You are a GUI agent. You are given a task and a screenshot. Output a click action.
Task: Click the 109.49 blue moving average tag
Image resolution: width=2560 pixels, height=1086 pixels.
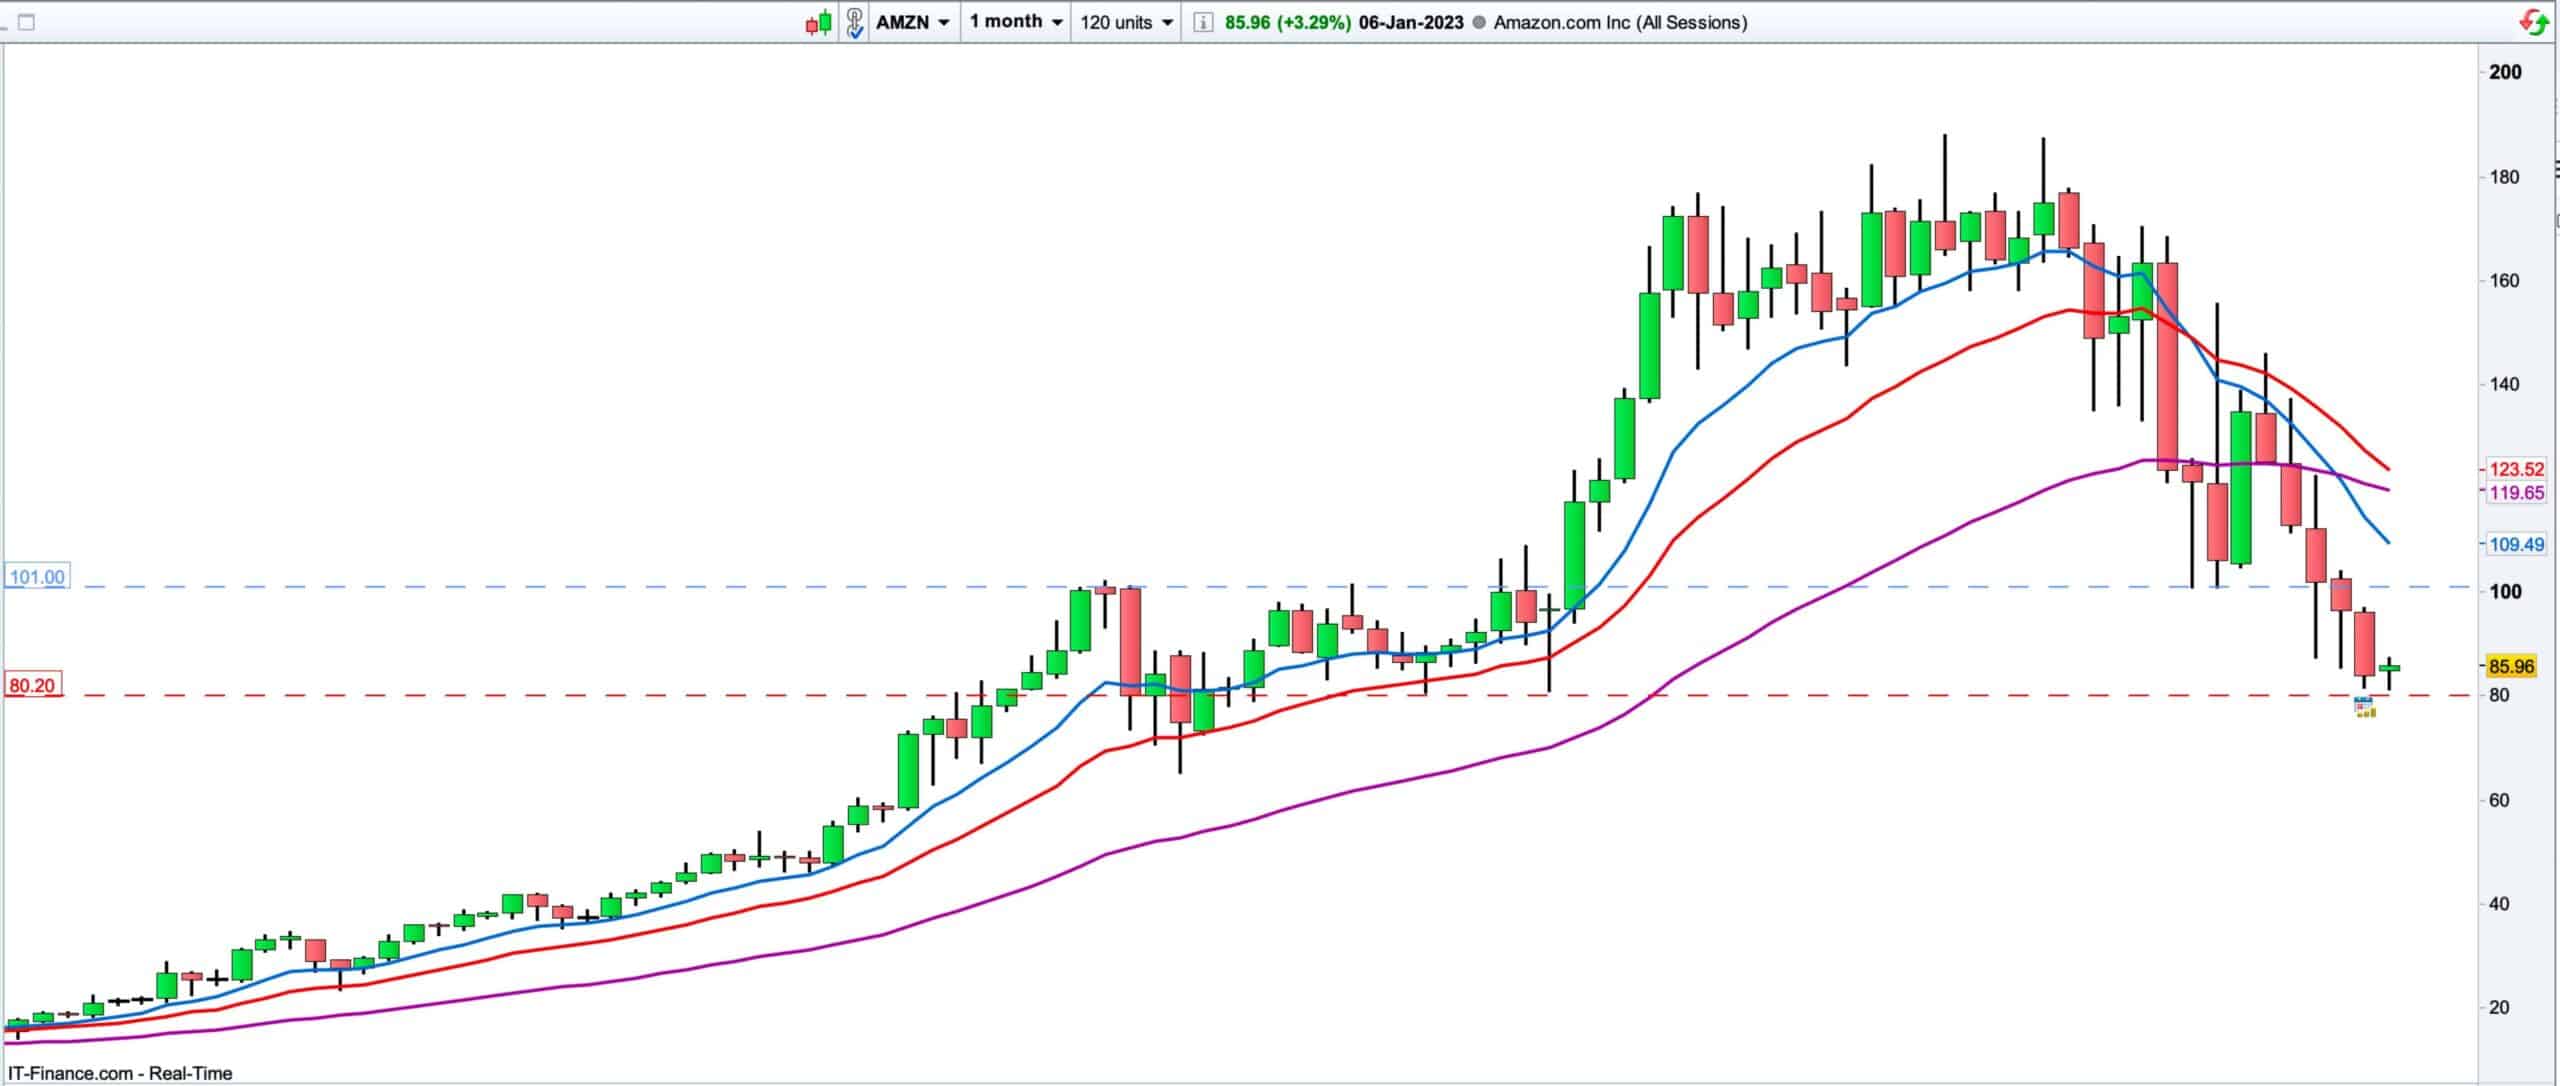click(x=2516, y=545)
